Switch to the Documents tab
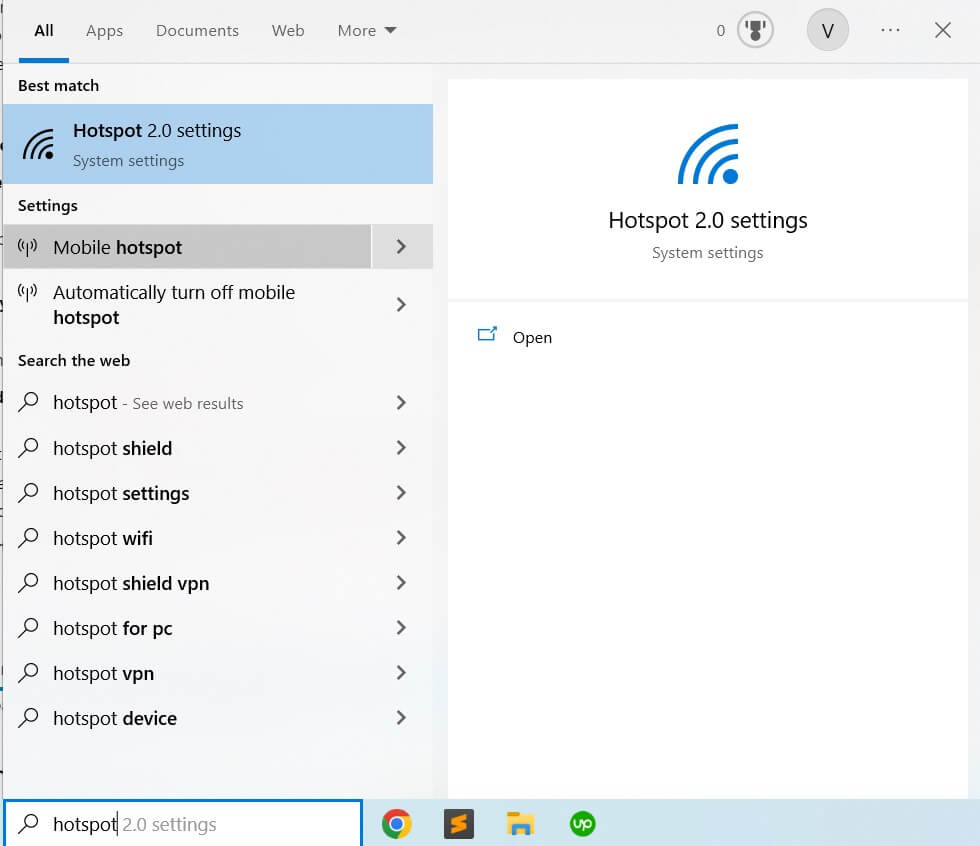The image size is (980, 846). 198,31
